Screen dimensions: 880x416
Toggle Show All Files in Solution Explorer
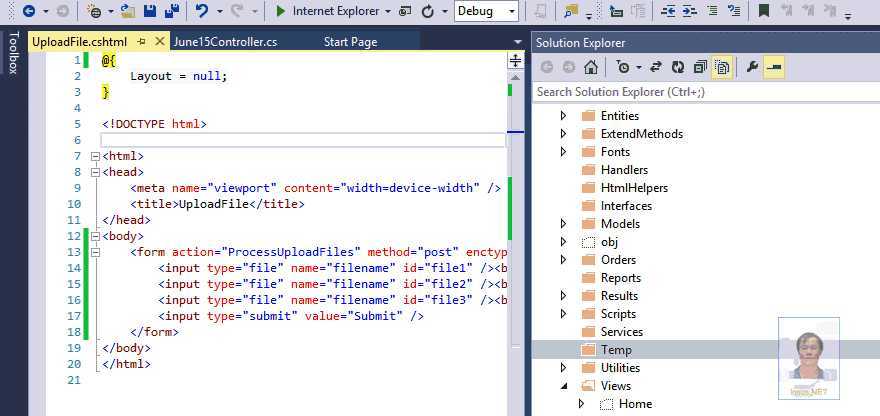click(722, 67)
